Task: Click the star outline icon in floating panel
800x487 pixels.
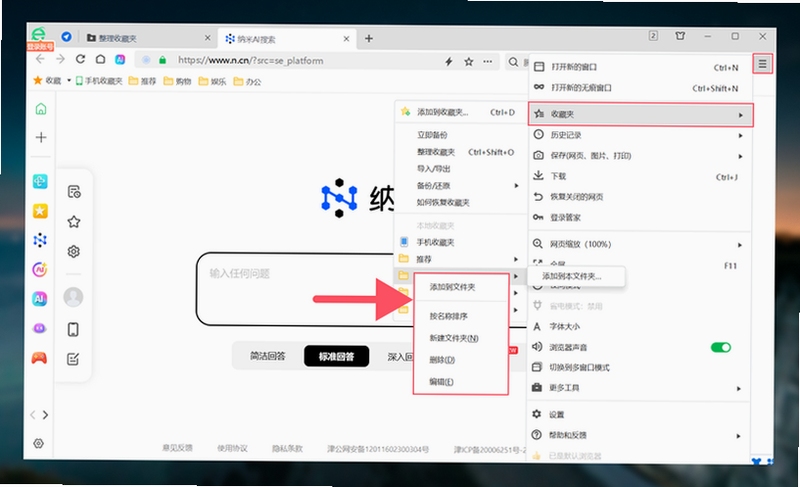Action: pos(73,221)
